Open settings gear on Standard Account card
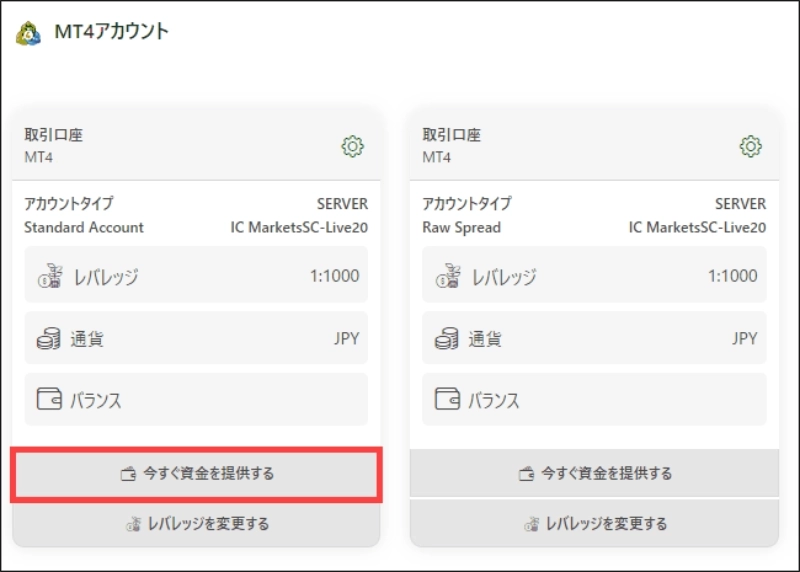Screen dimensions: 800x572 [352, 147]
